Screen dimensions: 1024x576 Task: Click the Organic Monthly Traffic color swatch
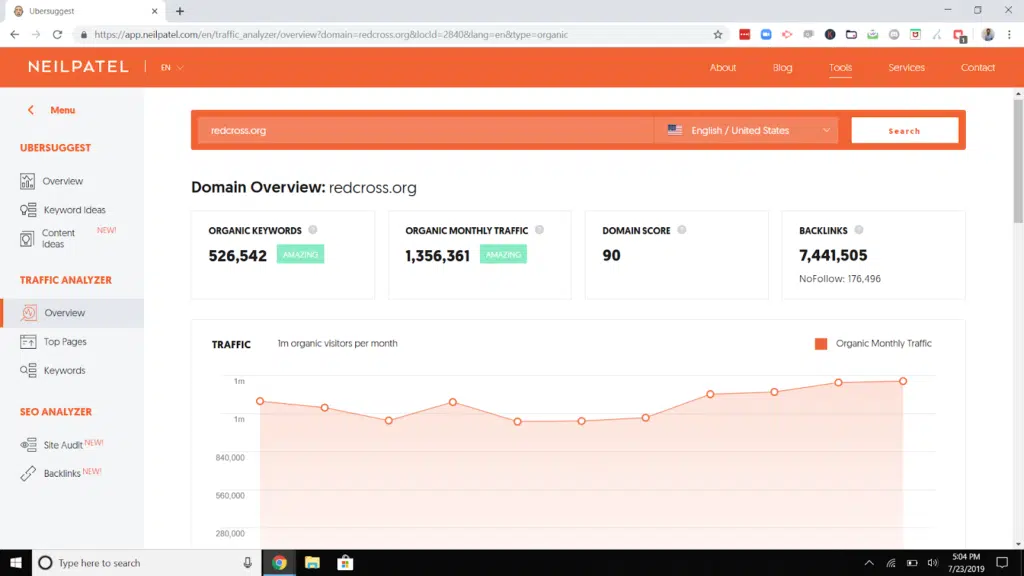coord(821,343)
